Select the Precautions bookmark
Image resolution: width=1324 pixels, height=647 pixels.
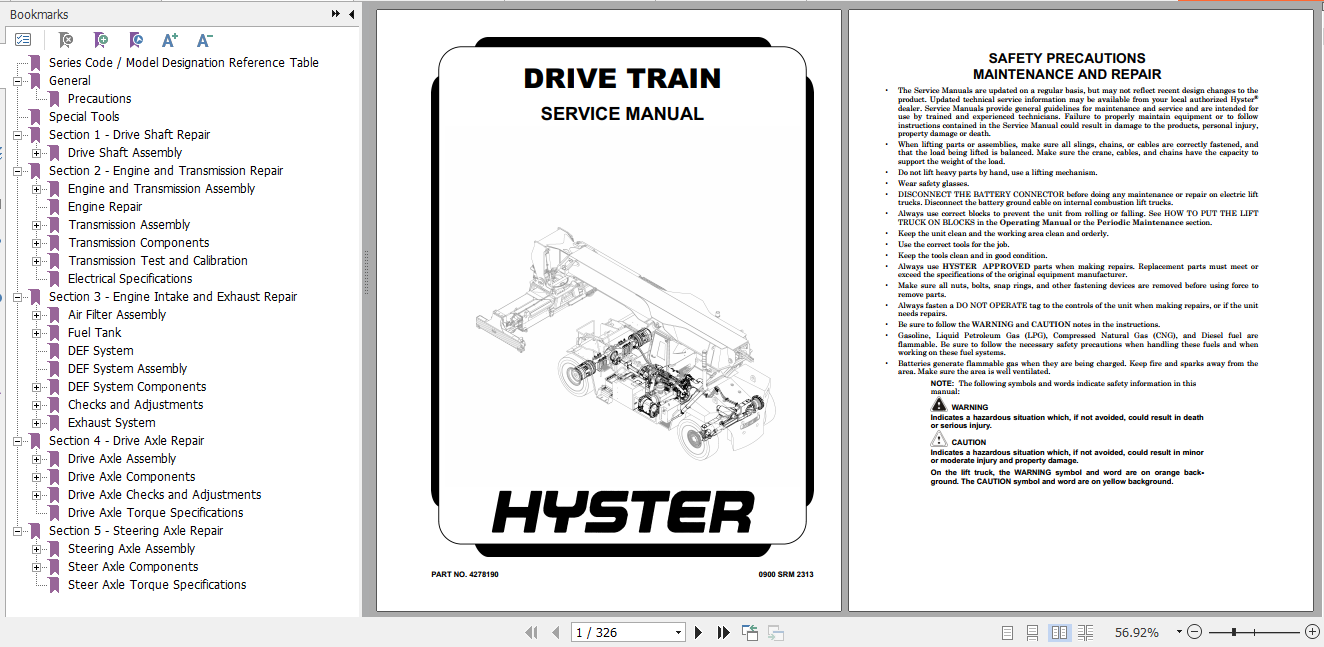(x=102, y=98)
